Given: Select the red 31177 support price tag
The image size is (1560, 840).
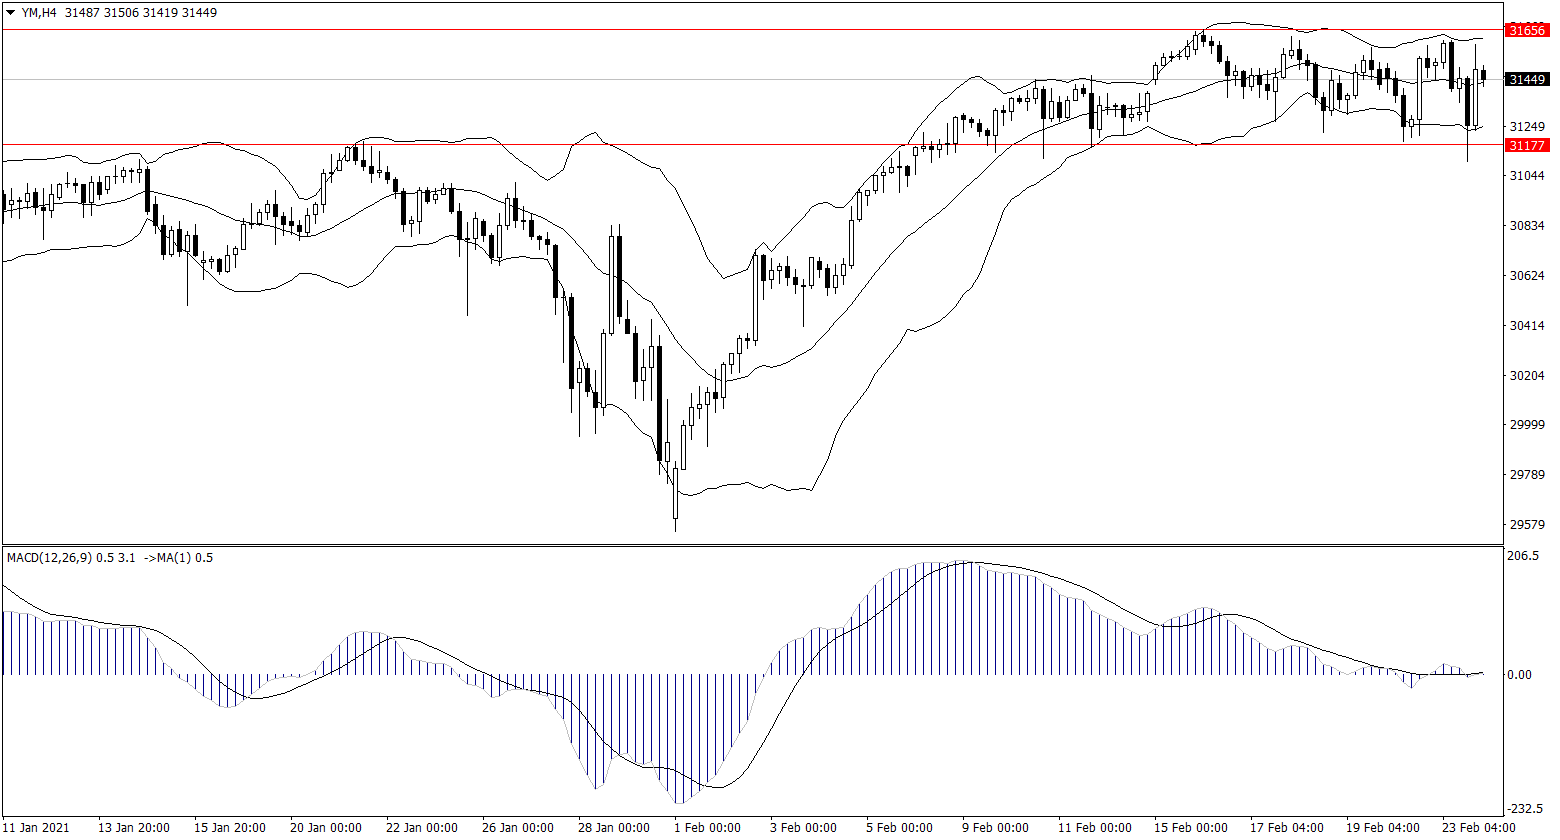Looking at the screenshot, I should [x=1527, y=145].
